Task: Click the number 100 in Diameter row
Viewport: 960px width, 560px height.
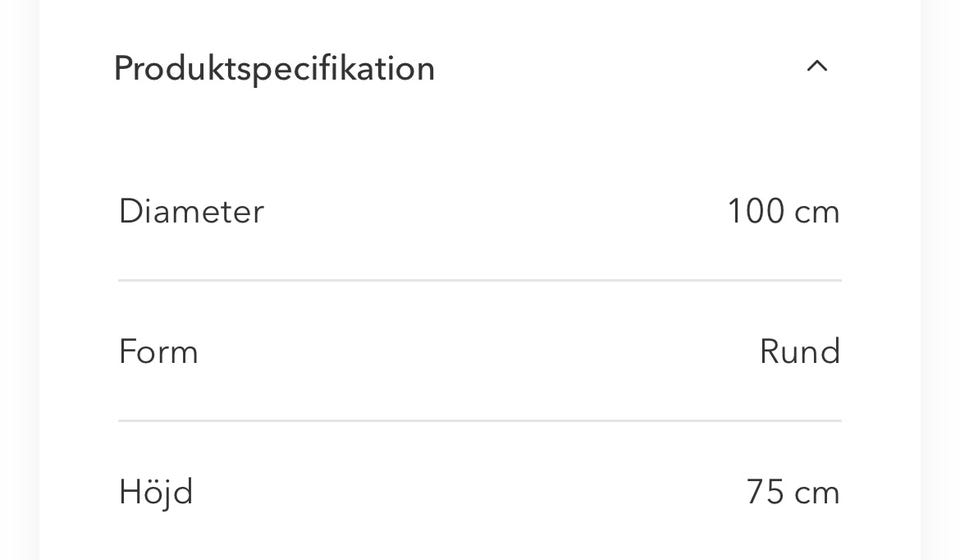Action: pos(755,212)
